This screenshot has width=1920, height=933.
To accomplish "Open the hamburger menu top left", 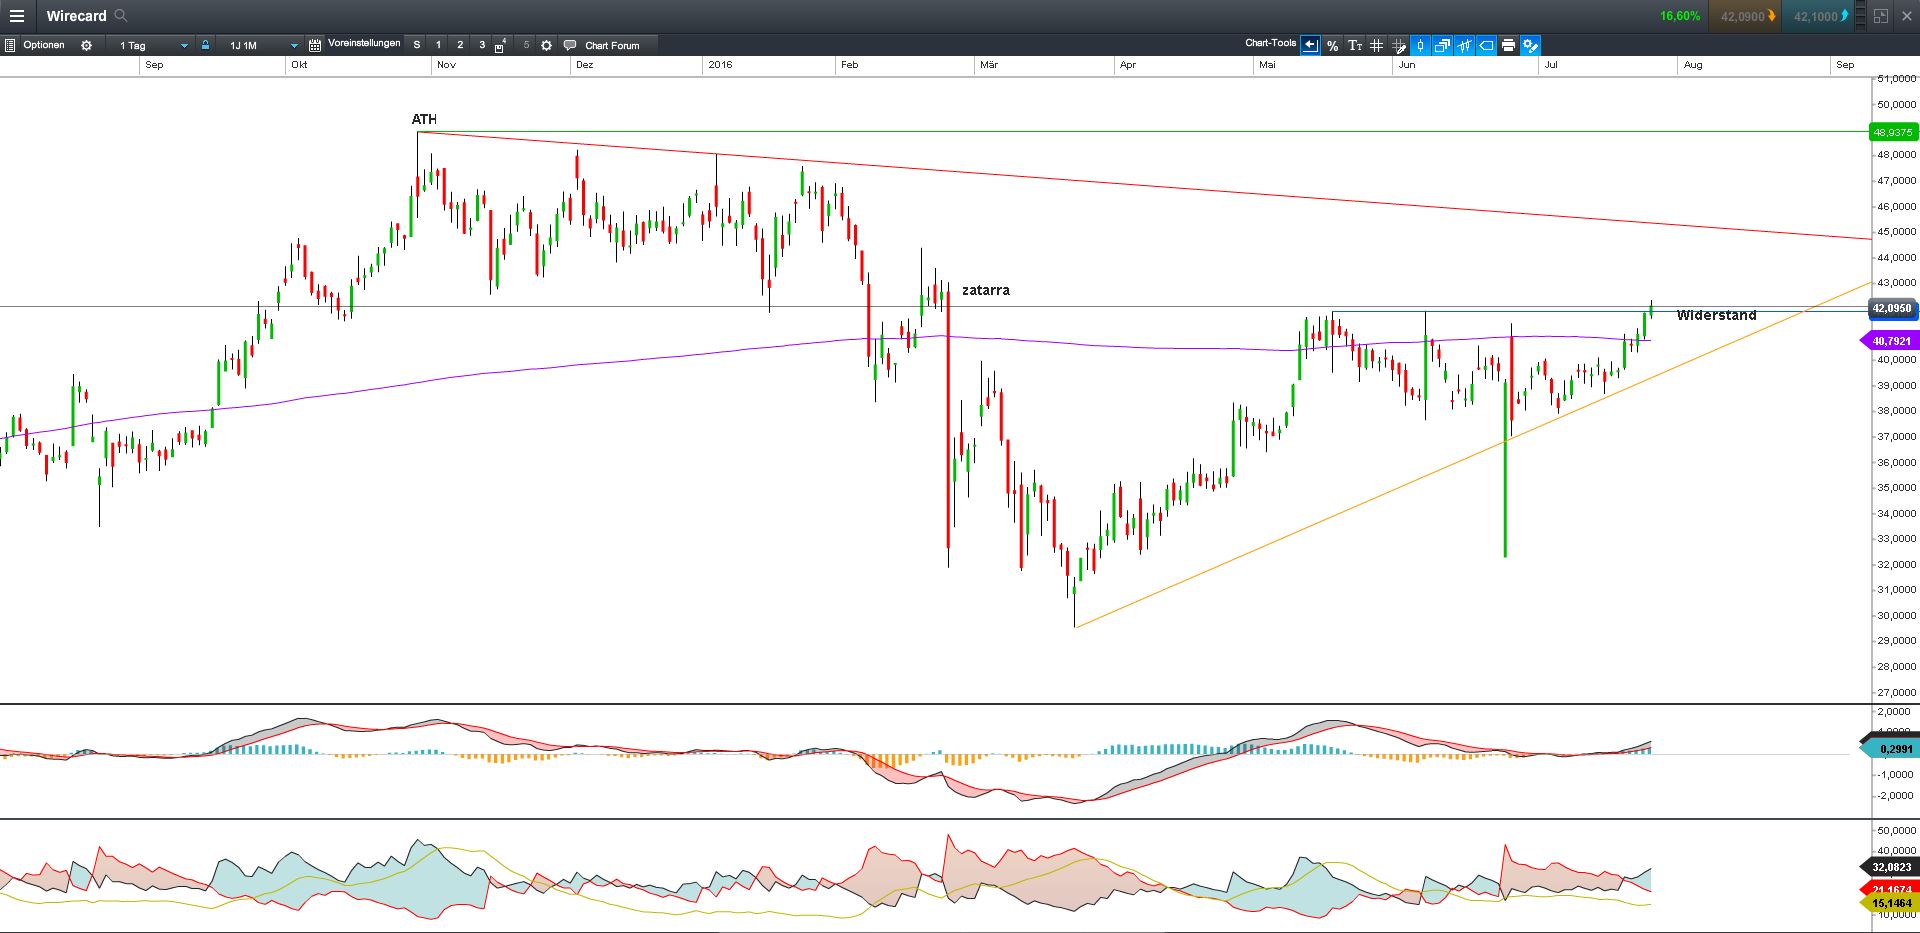I will click(x=17, y=16).
